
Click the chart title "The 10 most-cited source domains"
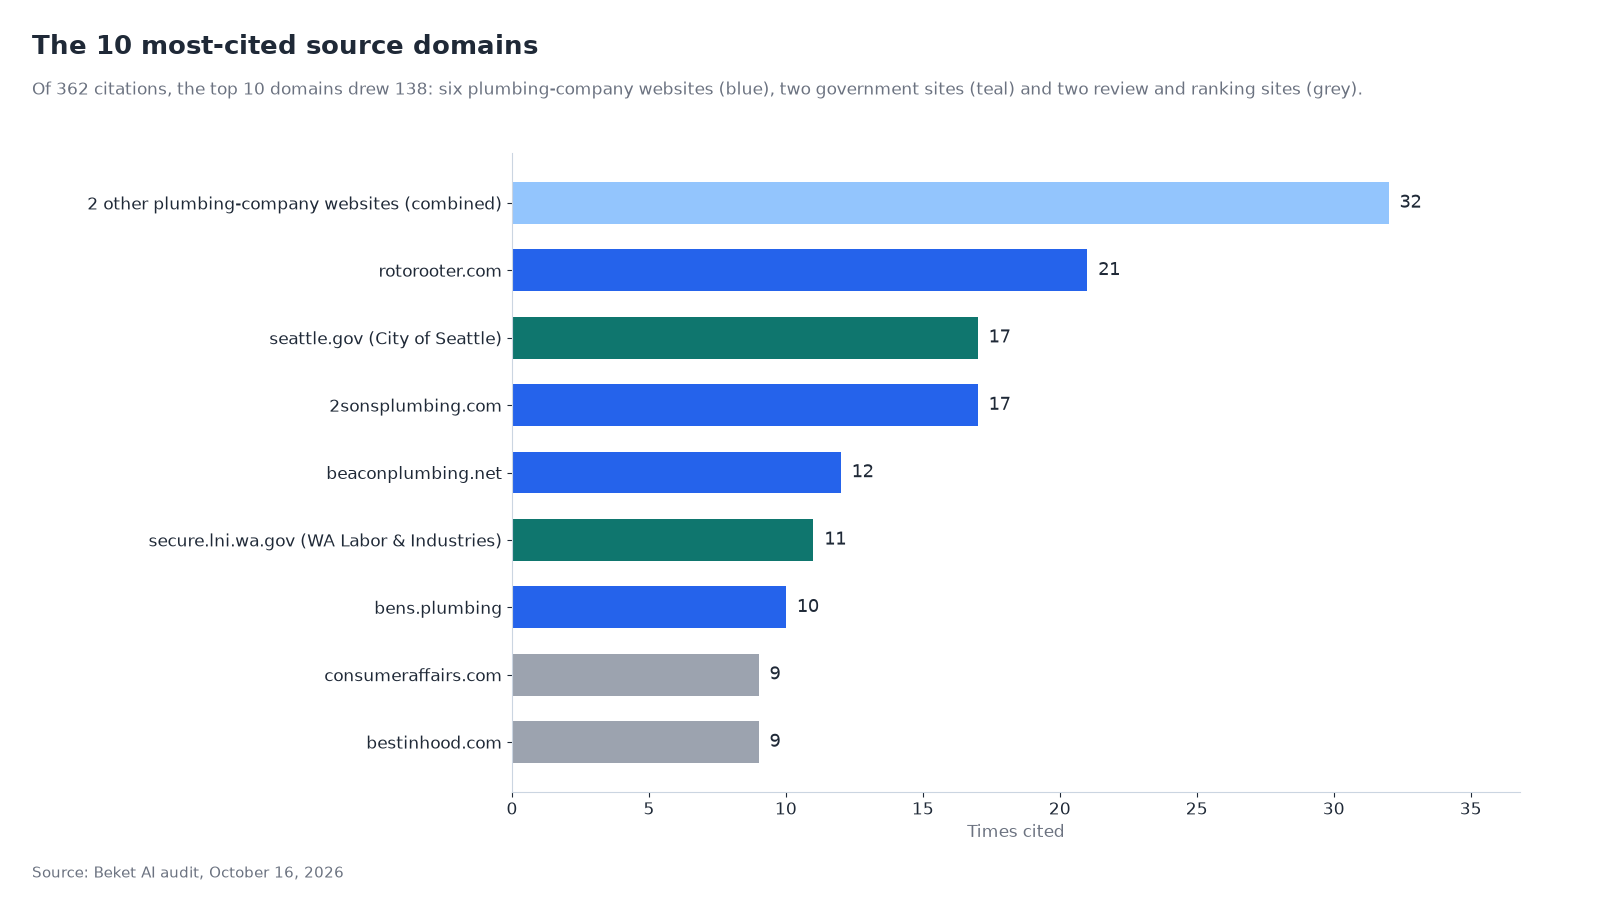click(285, 46)
